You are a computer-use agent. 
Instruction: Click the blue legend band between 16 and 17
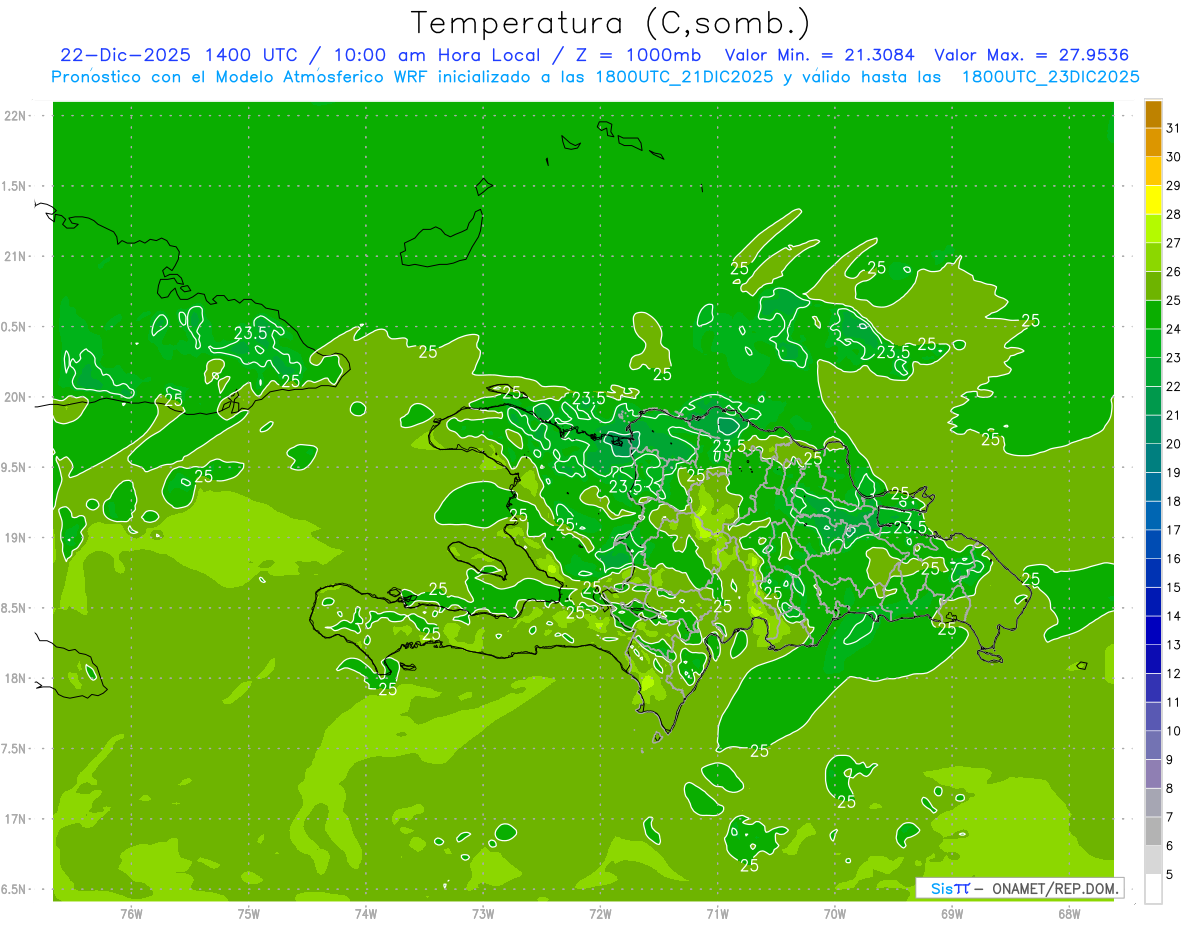point(1153,545)
